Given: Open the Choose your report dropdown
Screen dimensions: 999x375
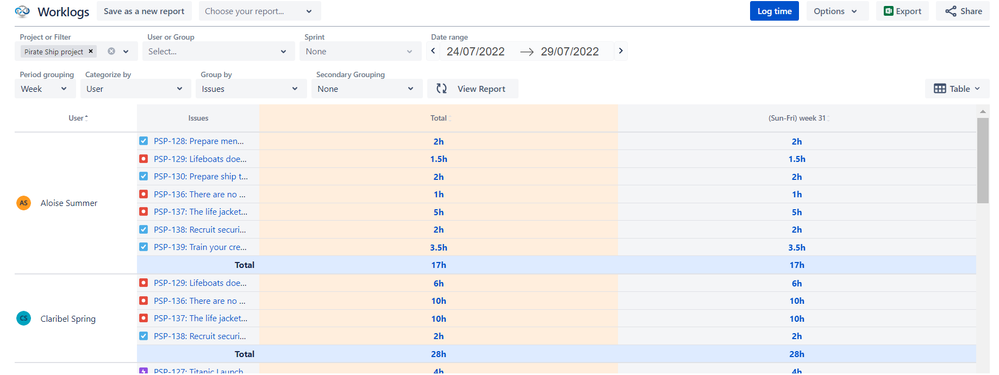Looking at the screenshot, I should coord(260,11).
